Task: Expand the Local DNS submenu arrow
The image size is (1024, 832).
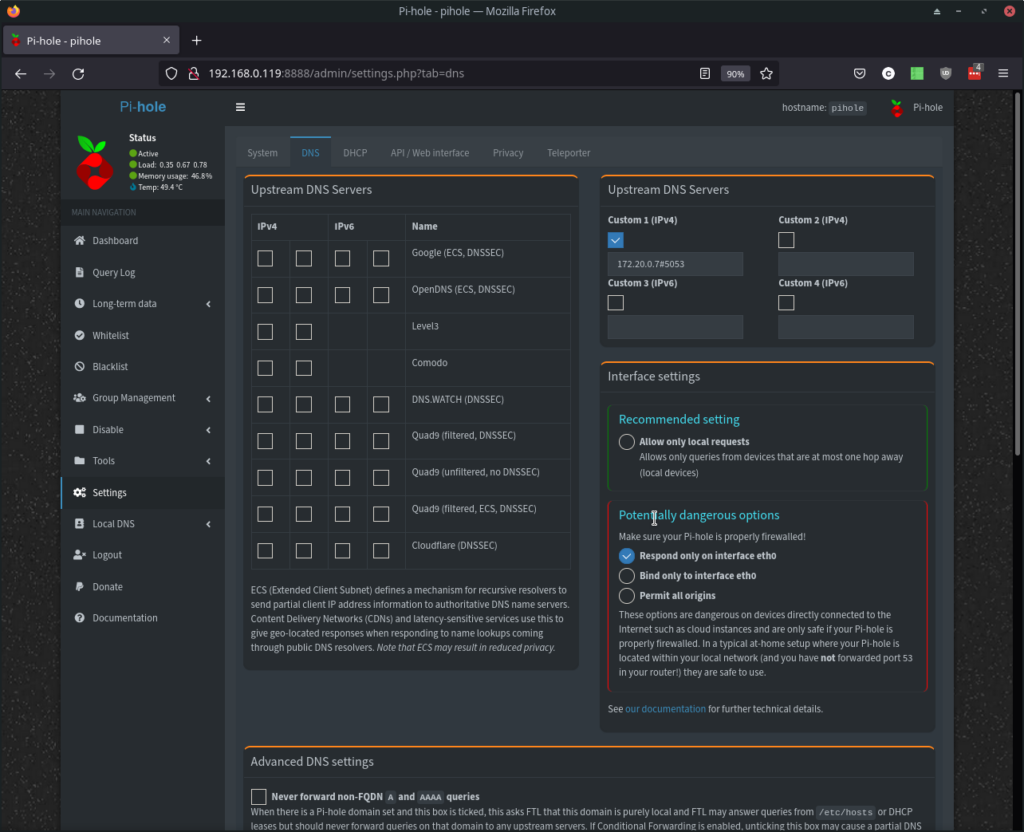Action: click(208, 524)
